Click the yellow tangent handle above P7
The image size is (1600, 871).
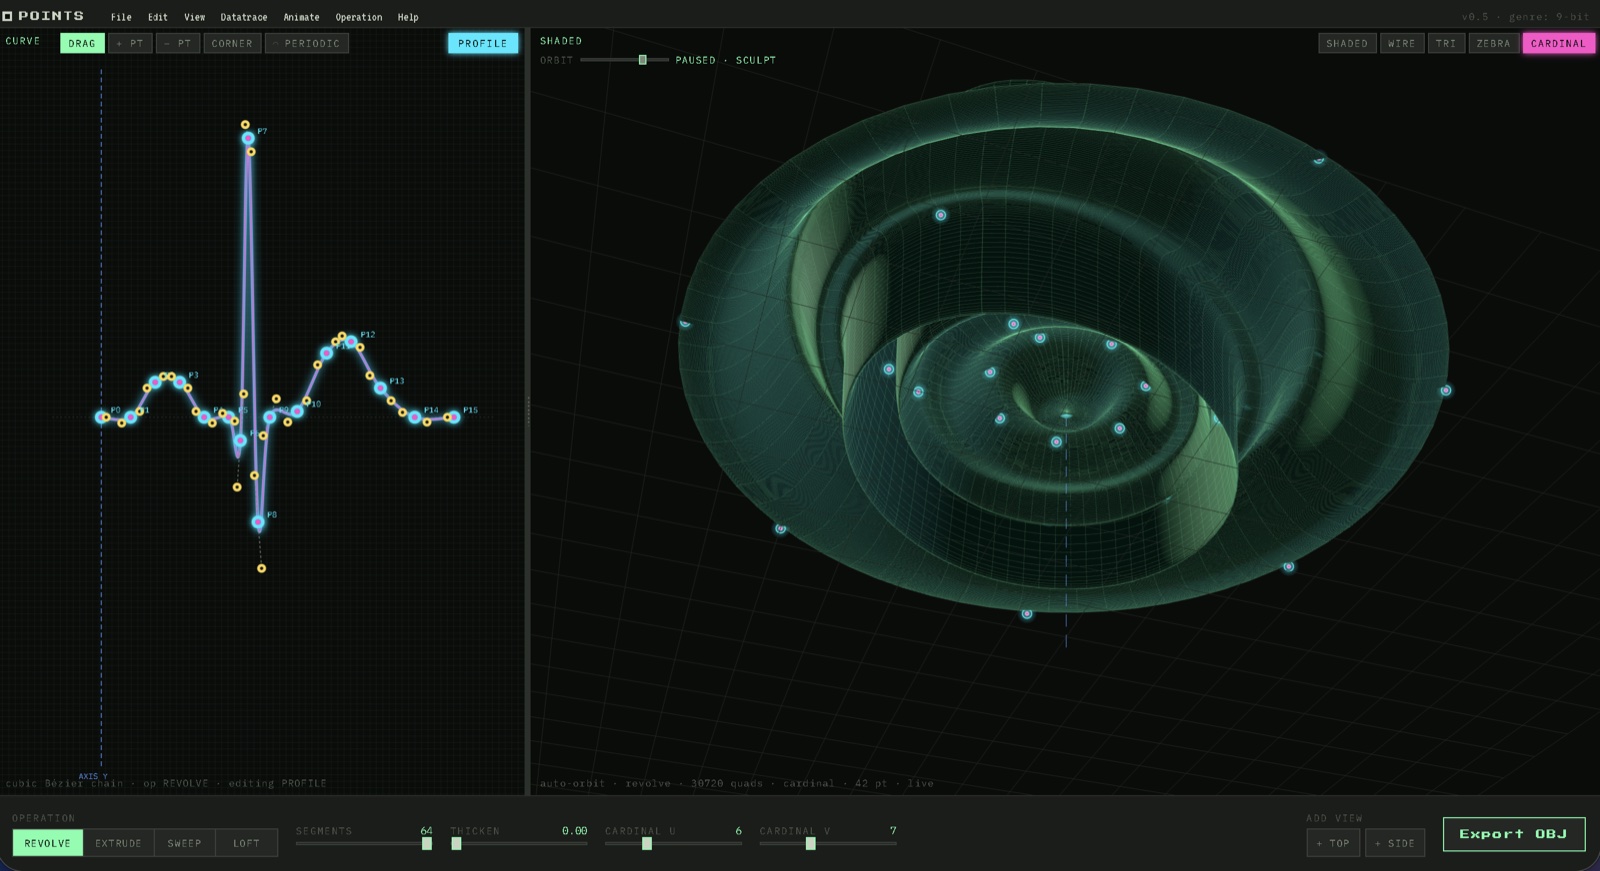[x=245, y=125]
